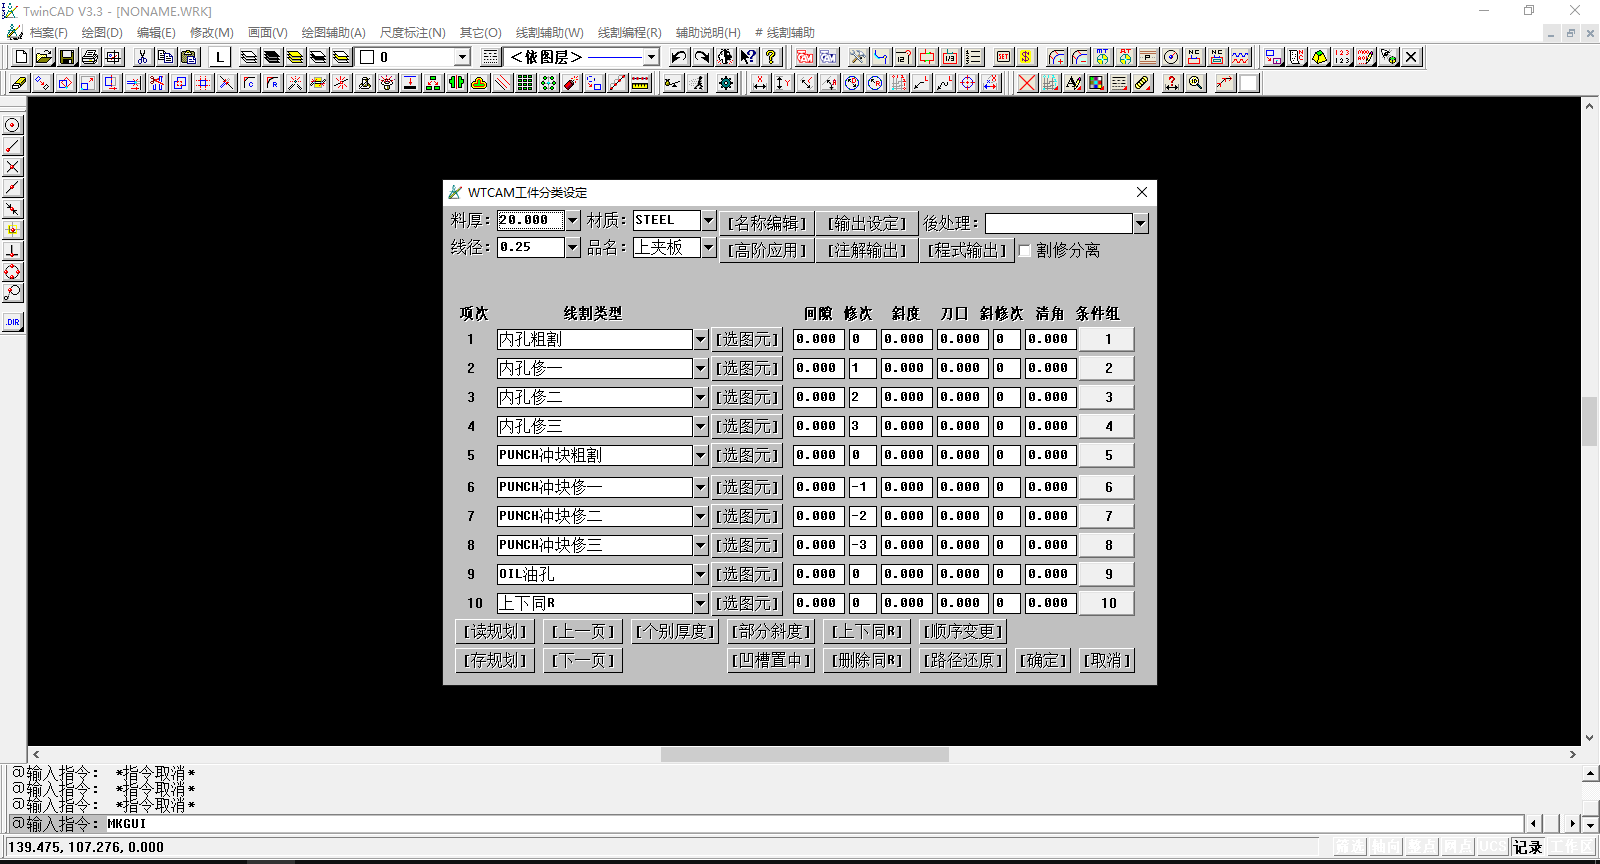Toggle 记录 in the status bar
The width and height of the screenshot is (1600, 864).
pyautogui.click(x=1527, y=847)
